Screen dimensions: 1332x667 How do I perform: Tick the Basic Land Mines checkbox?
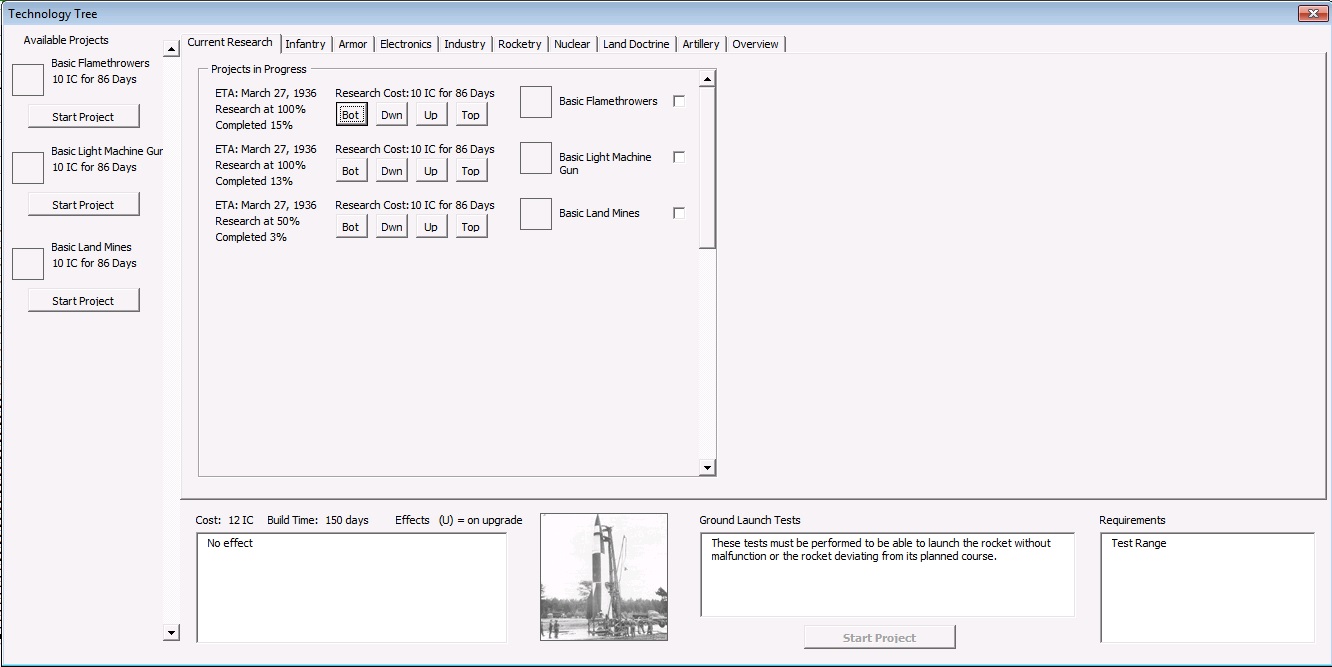point(680,213)
